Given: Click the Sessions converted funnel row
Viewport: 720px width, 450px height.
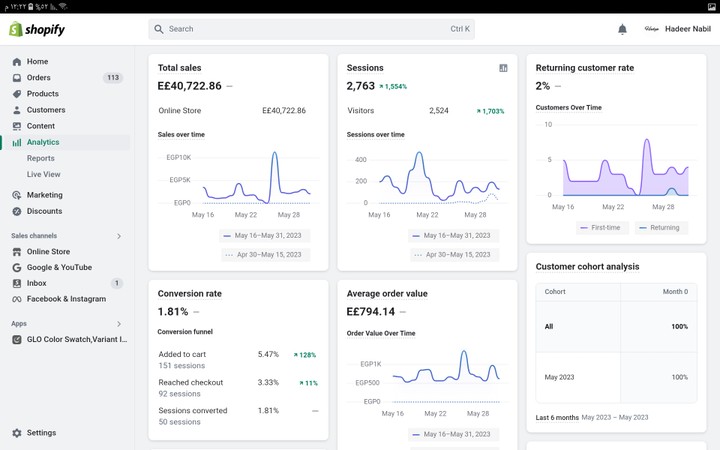Looking at the screenshot, I should coord(238,416).
